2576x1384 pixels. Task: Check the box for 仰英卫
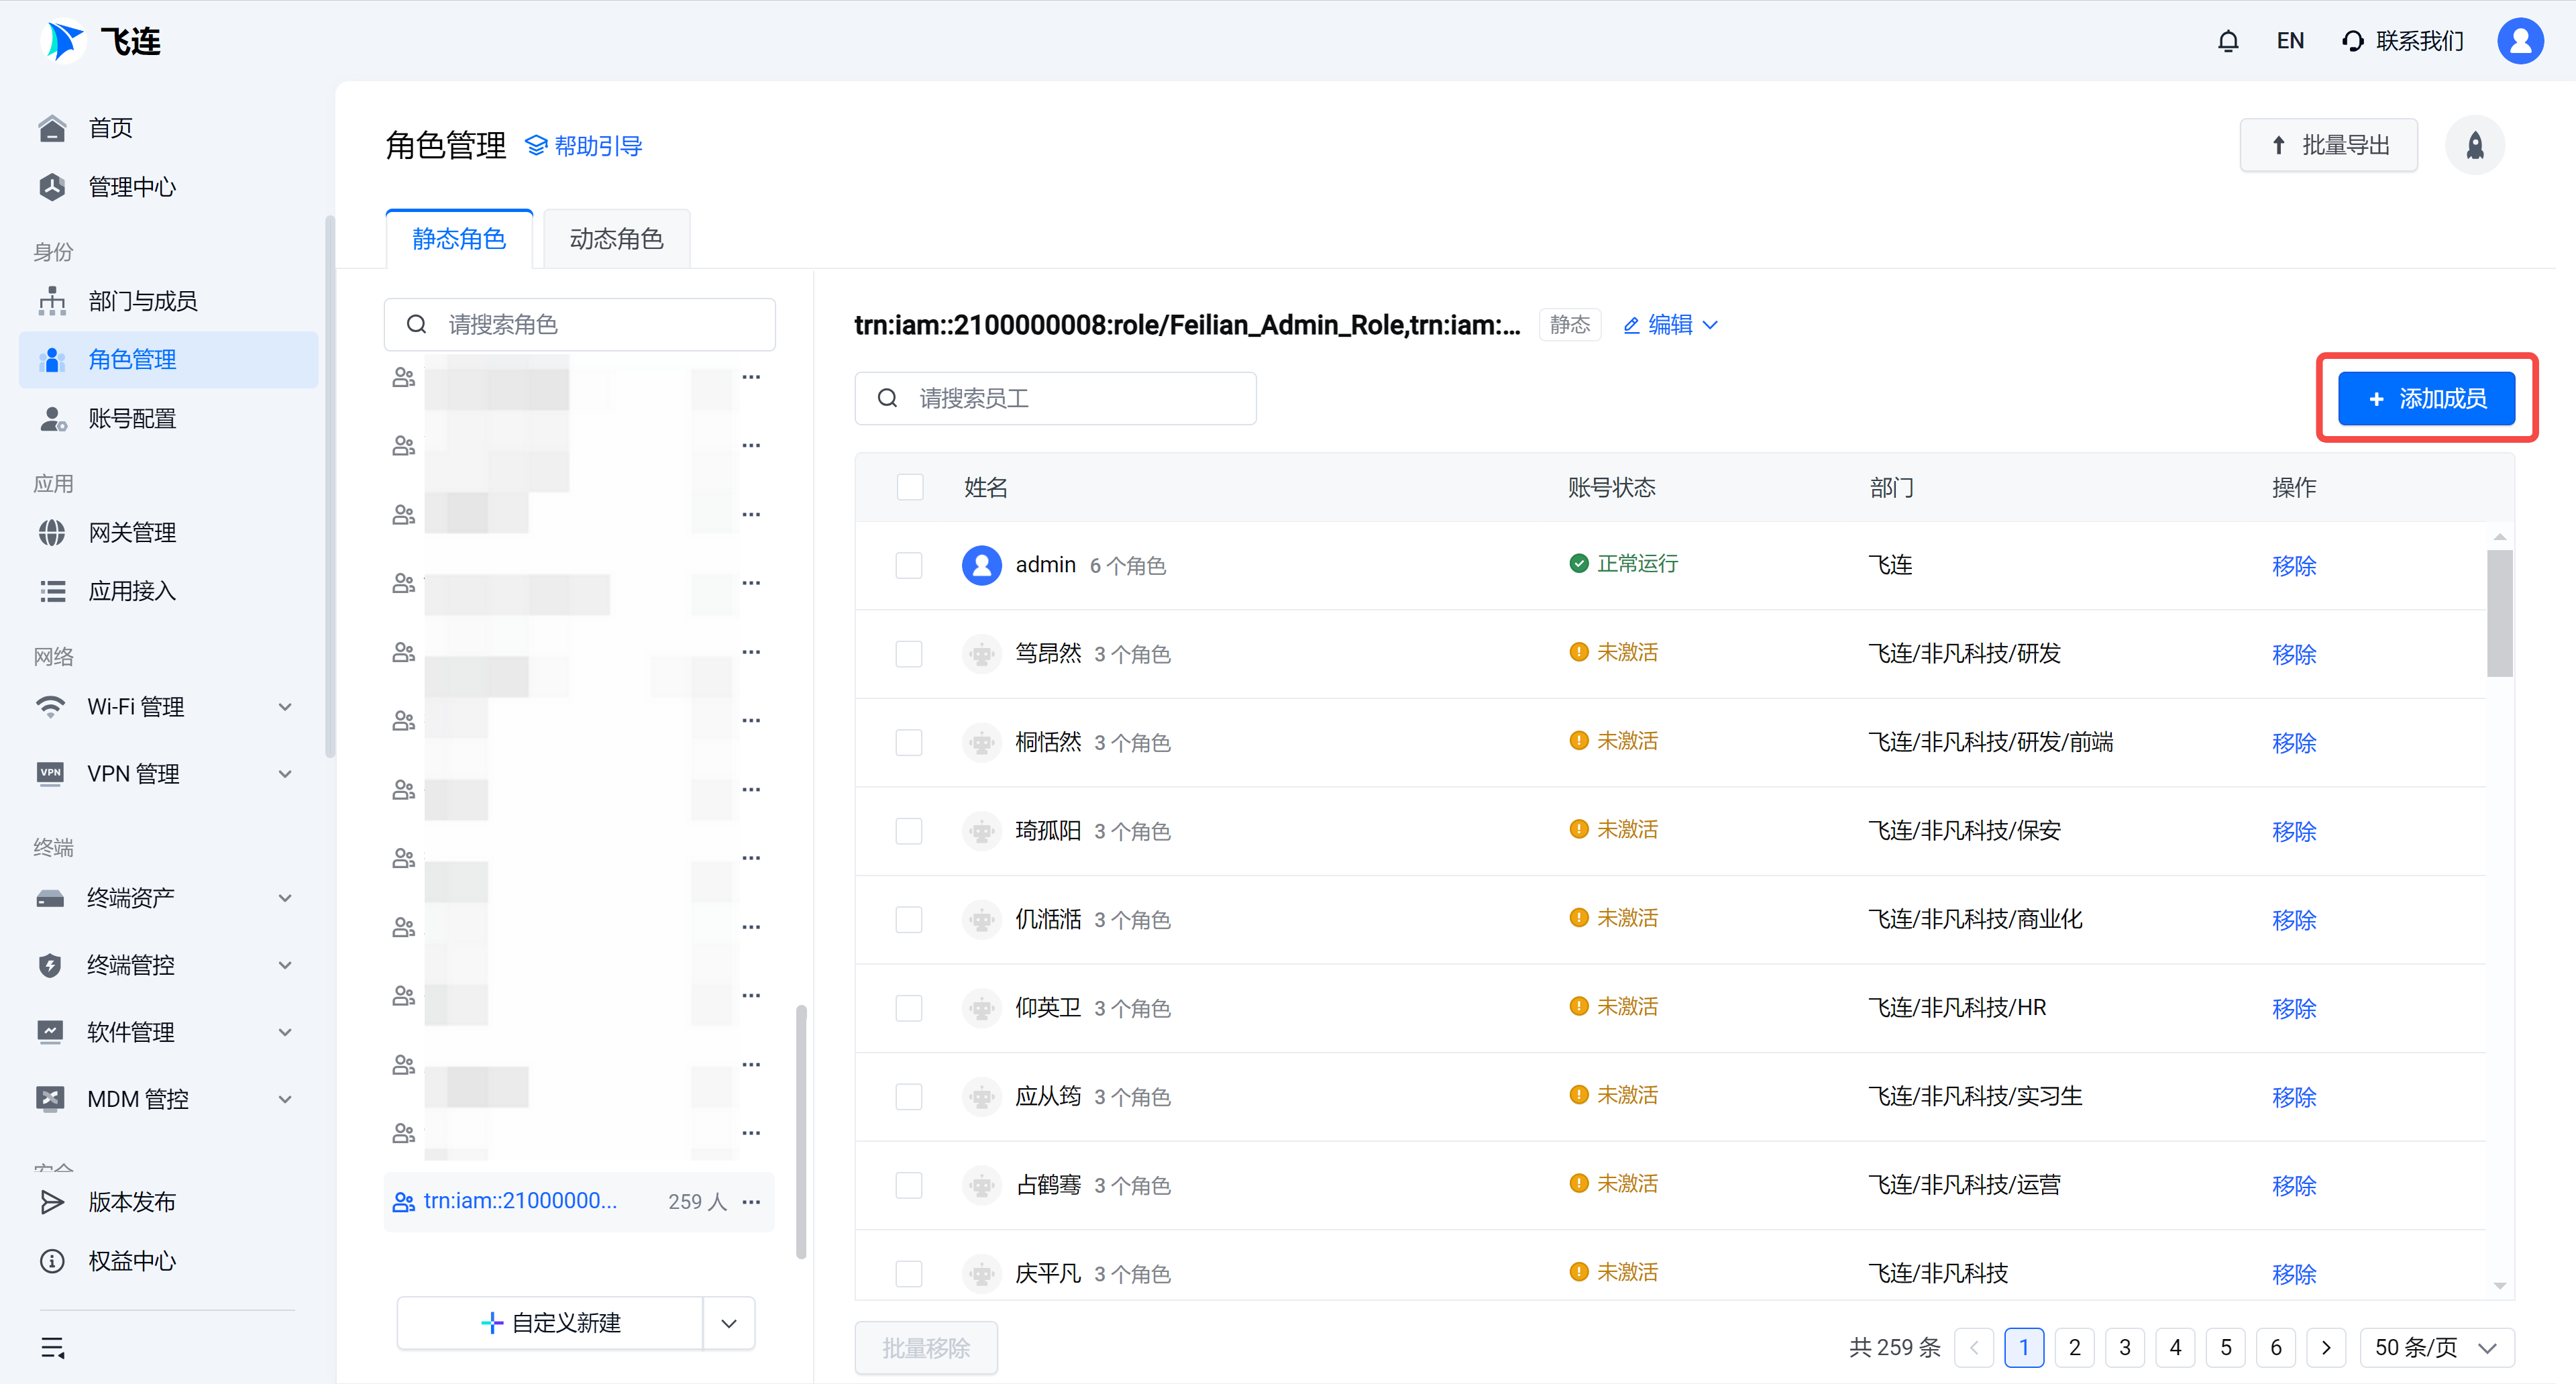908,1008
